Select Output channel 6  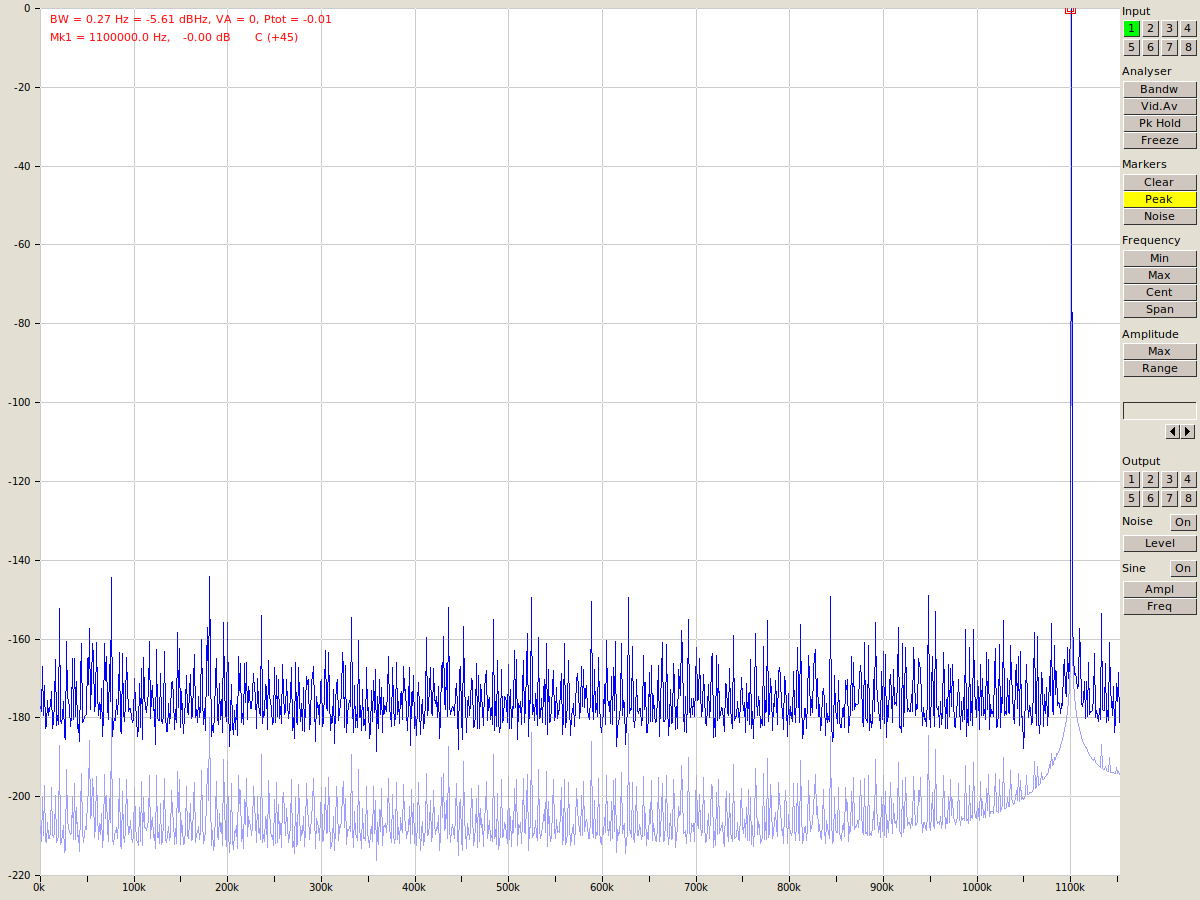[1150, 498]
